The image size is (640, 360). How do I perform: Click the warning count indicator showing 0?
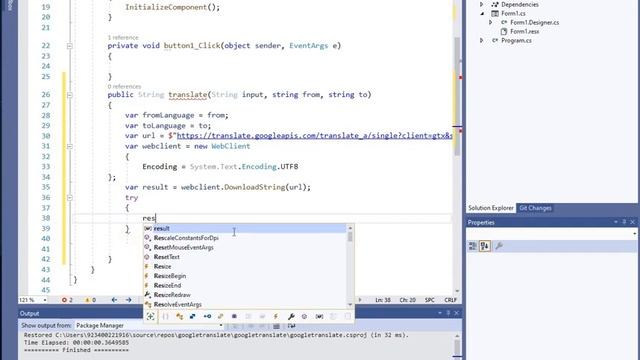90,300
